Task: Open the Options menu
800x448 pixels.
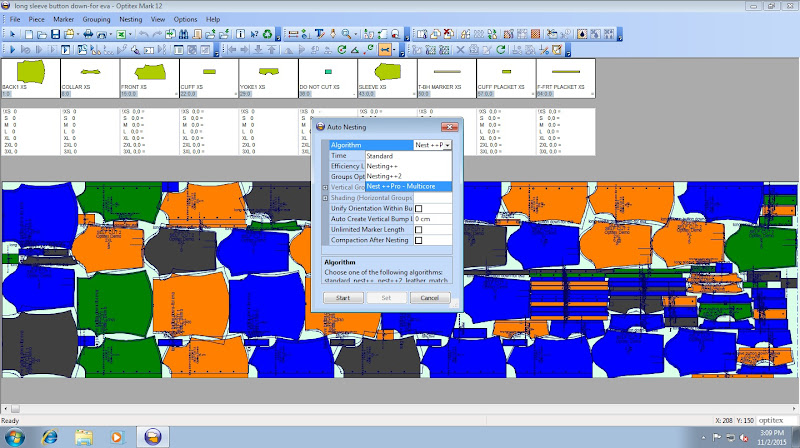Action: pyautogui.click(x=185, y=19)
